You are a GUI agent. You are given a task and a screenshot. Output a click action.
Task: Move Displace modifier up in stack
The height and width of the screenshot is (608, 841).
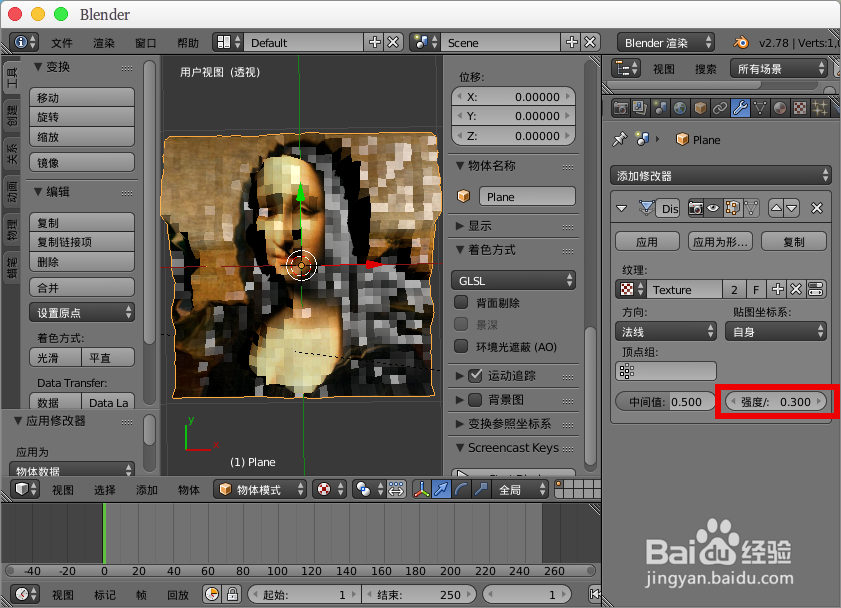(776, 208)
